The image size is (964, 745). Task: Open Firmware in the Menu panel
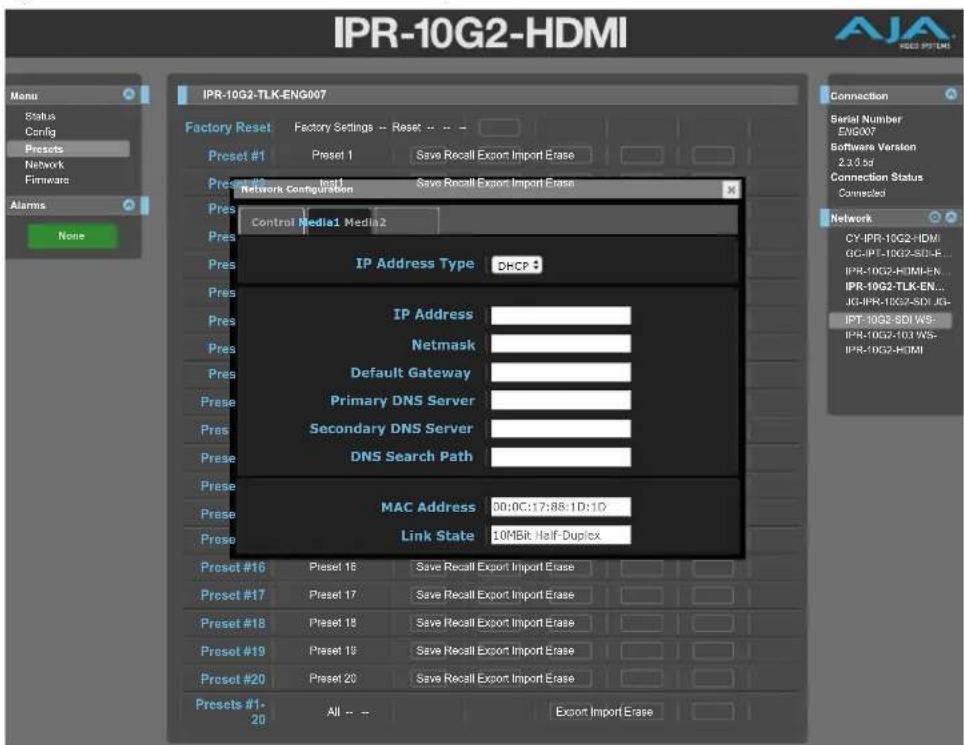[47, 180]
